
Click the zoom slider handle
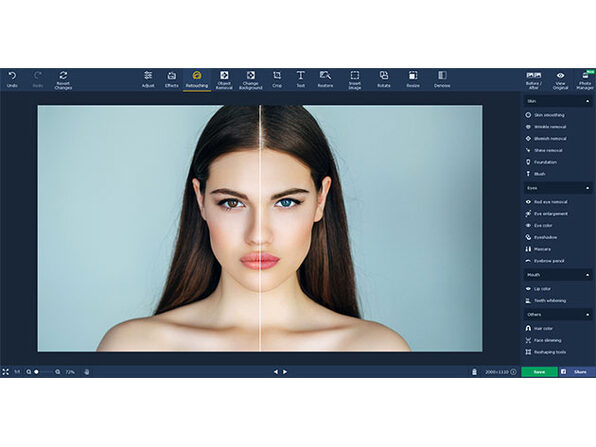point(36,372)
